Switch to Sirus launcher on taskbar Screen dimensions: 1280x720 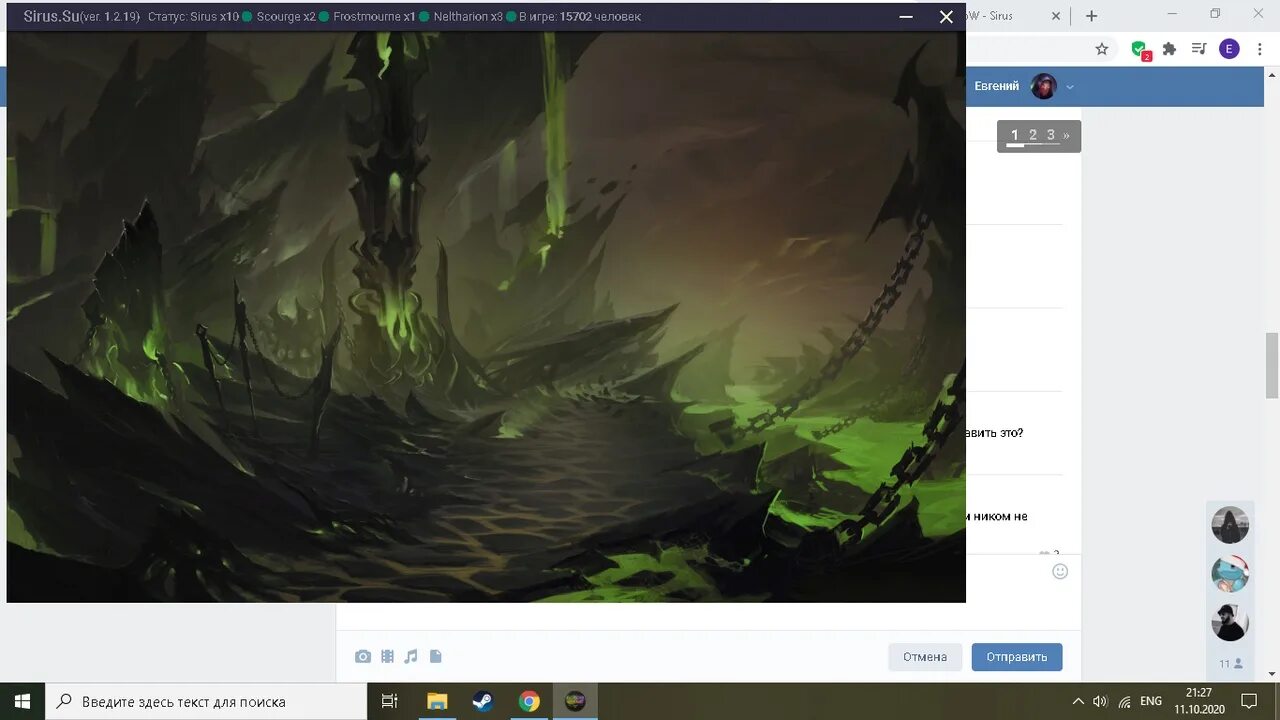575,702
